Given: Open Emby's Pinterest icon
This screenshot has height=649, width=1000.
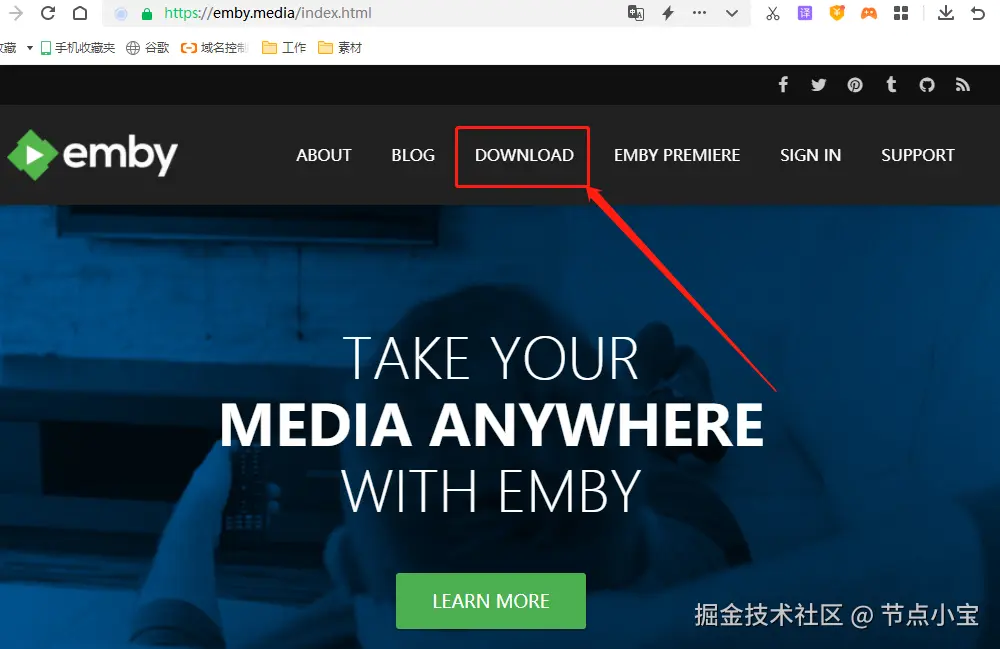Looking at the screenshot, I should coord(855,85).
